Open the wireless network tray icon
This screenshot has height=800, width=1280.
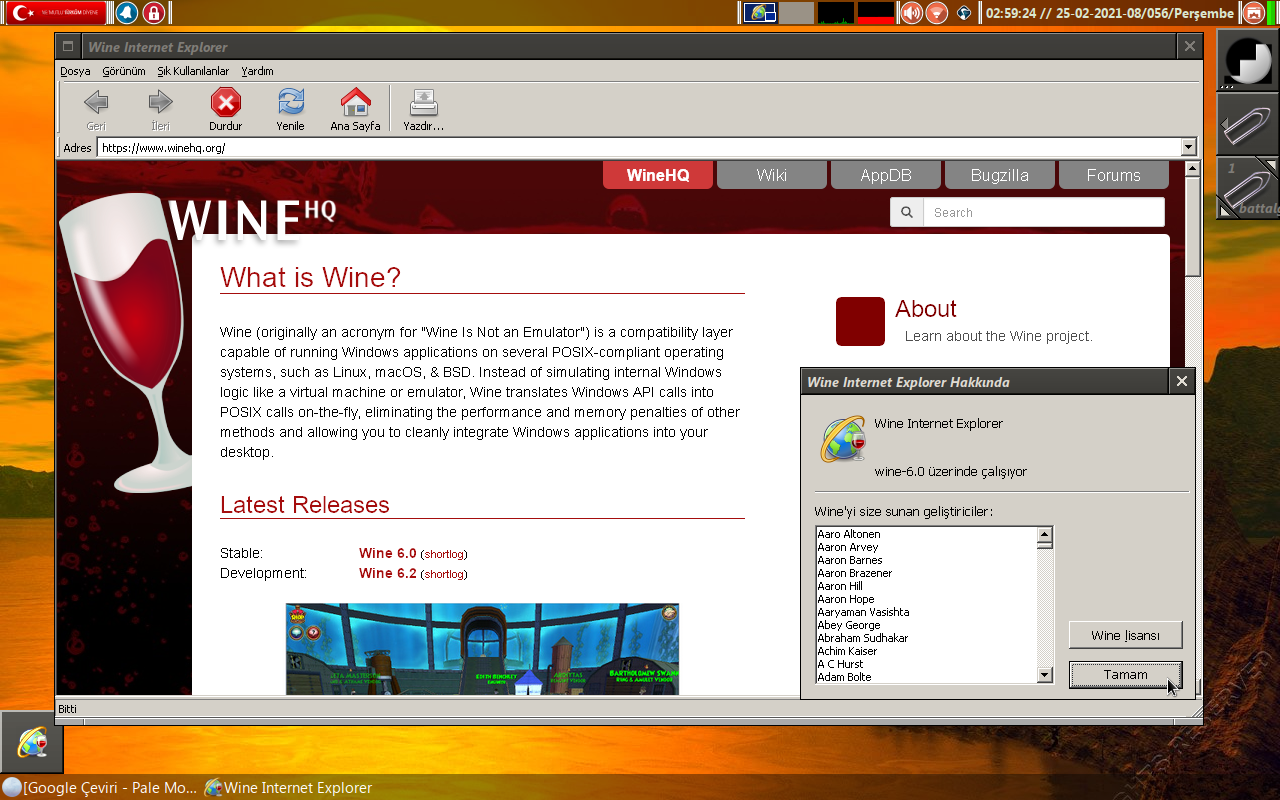click(936, 13)
